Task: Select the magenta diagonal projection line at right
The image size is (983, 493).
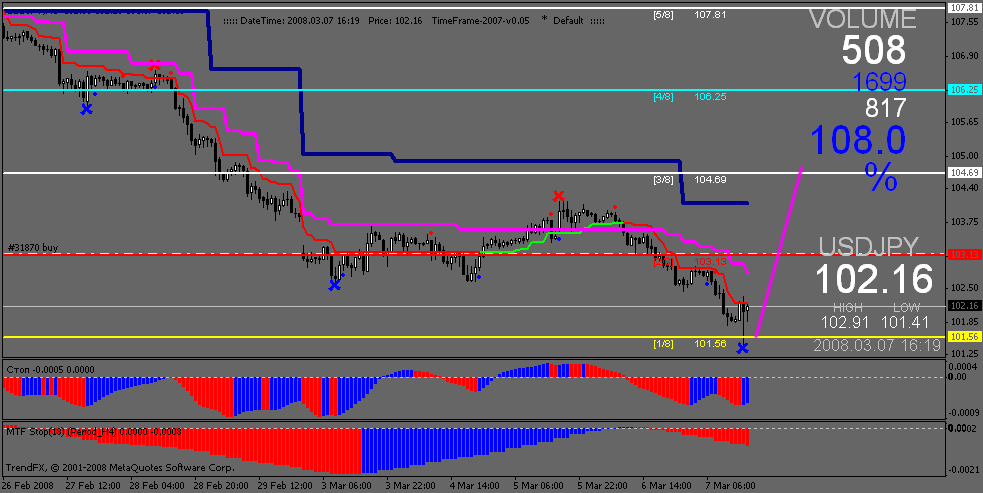Action: 779,252
